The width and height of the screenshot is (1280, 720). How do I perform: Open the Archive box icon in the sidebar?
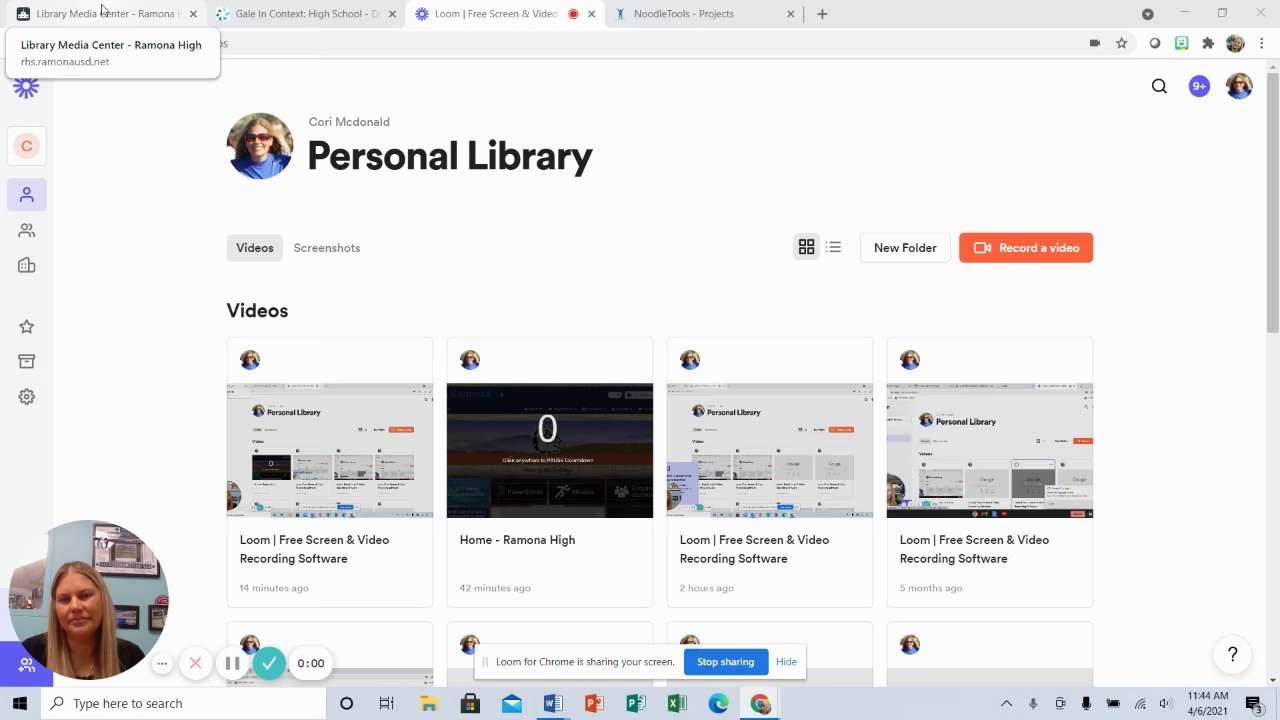27,361
